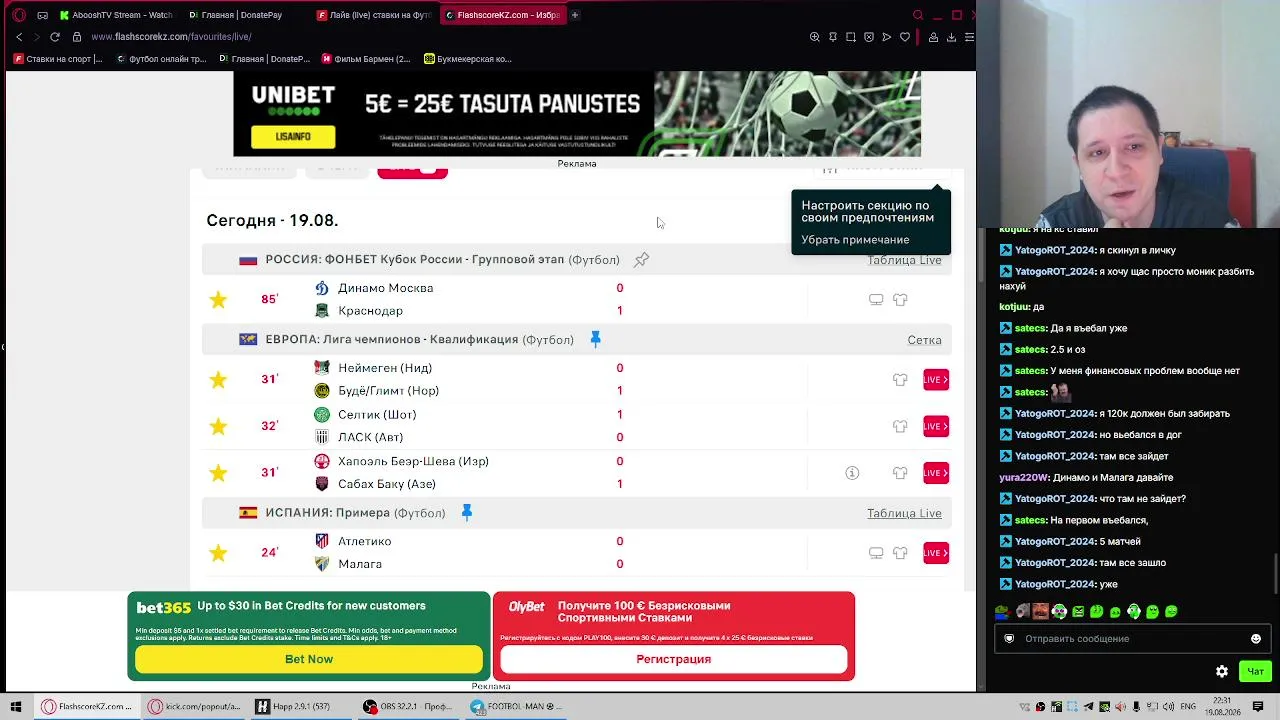This screenshot has height=720, width=1280.
Task: Click the bet365 Bet Now button
Action: pos(309,659)
